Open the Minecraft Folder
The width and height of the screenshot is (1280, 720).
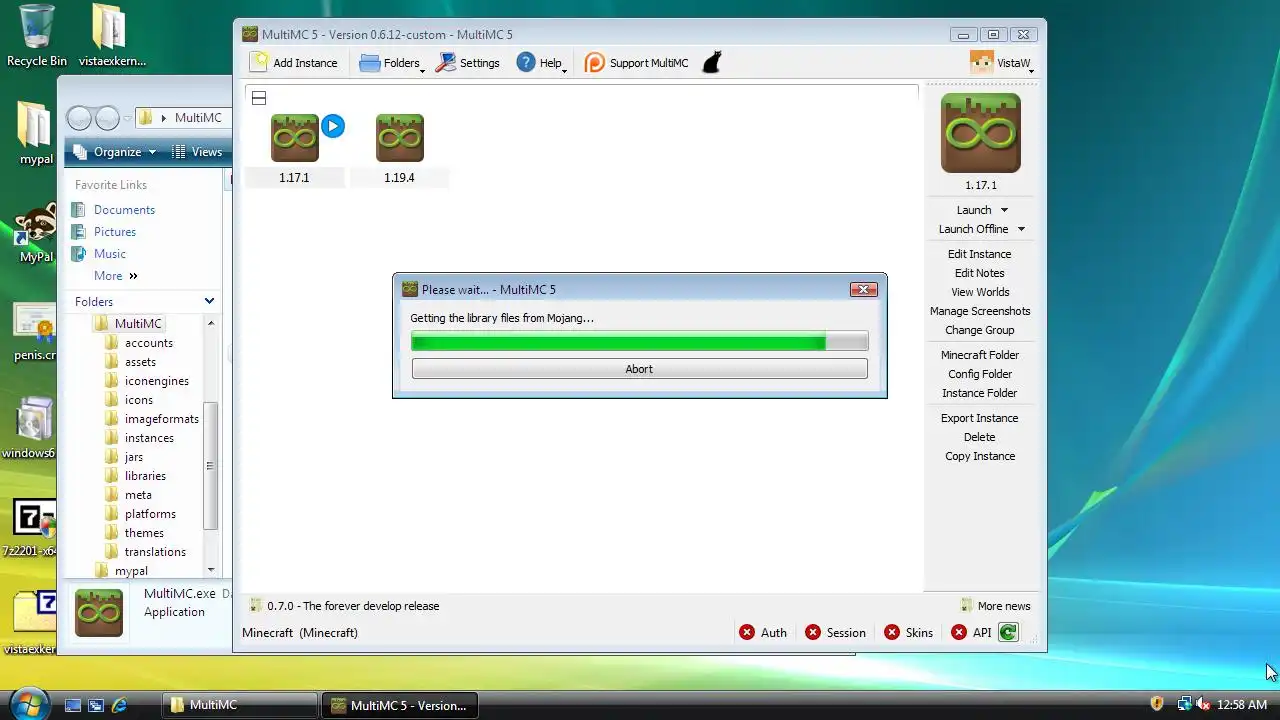point(980,355)
